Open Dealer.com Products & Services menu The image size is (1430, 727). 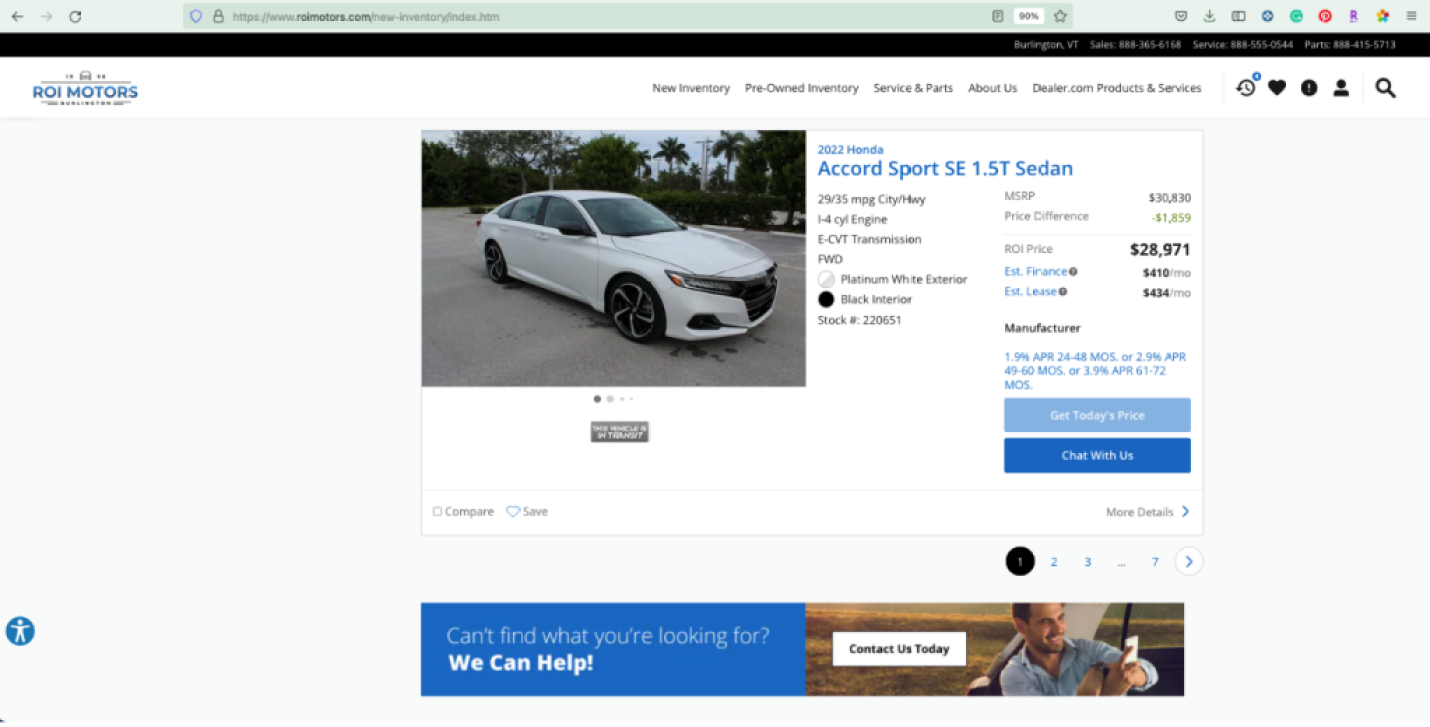[x=1117, y=88]
